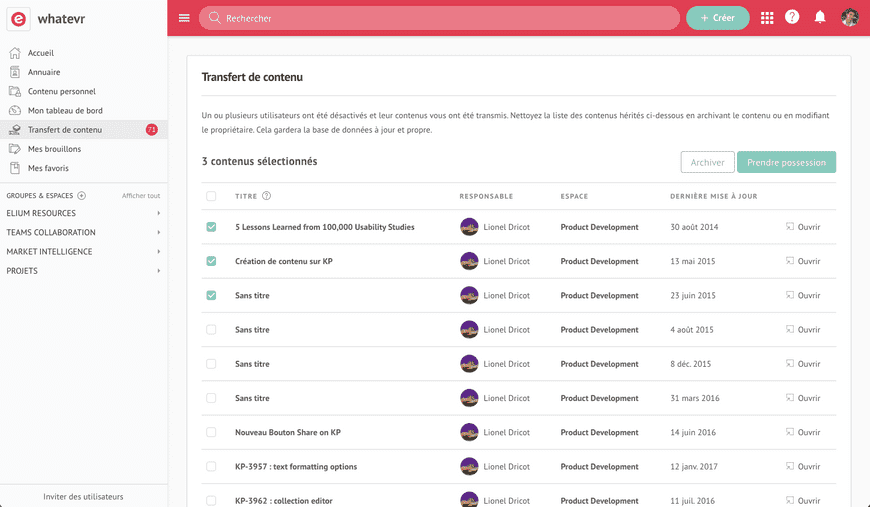Viewport: 870px width, 507px height.
Task: Check Sans titre 4 août 2015 checkbox
Action: pyautogui.click(x=211, y=329)
